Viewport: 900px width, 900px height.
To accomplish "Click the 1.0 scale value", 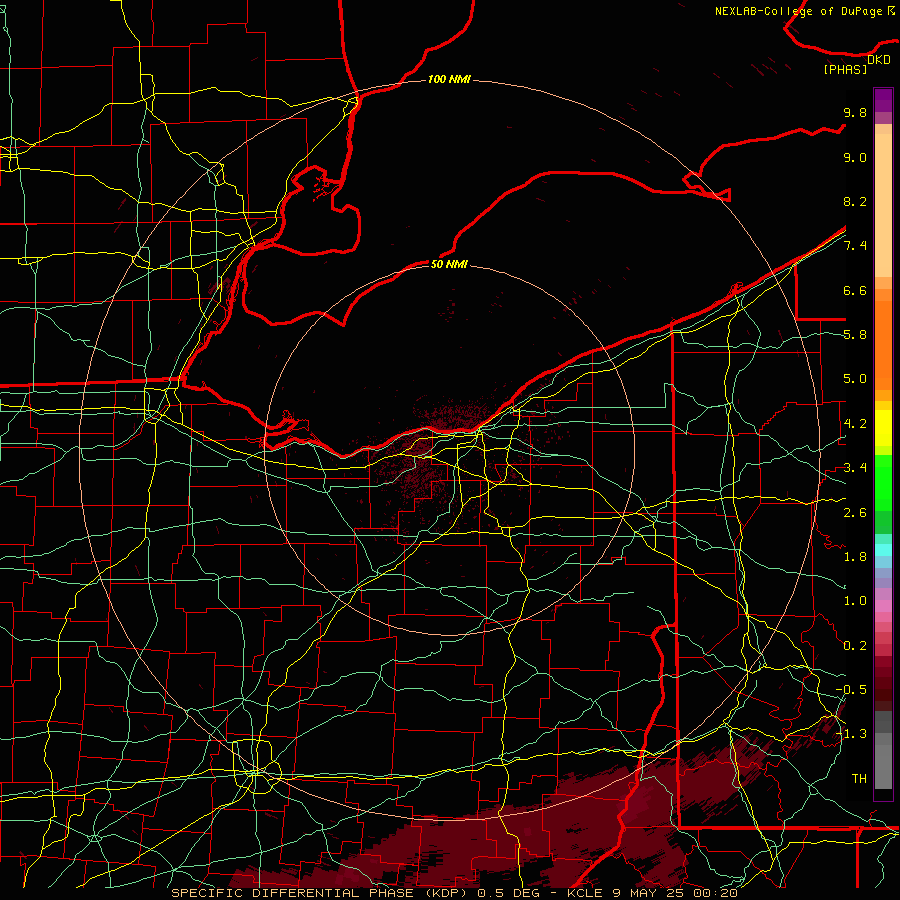I will [855, 601].
